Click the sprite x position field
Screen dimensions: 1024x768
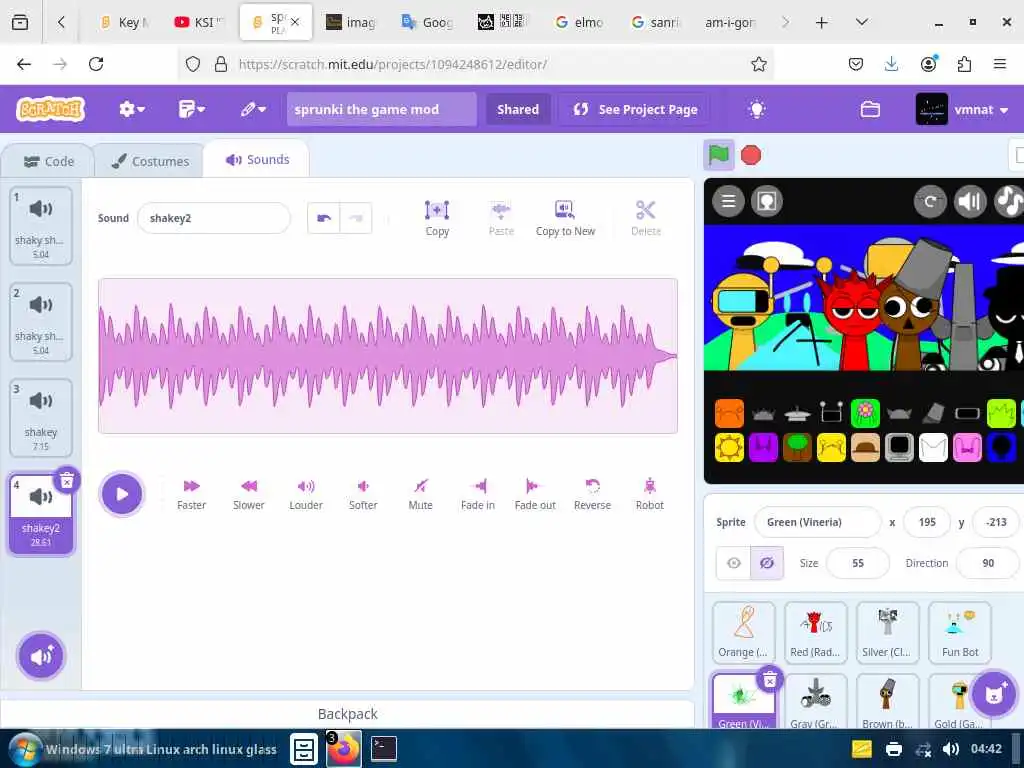point(927,522)
